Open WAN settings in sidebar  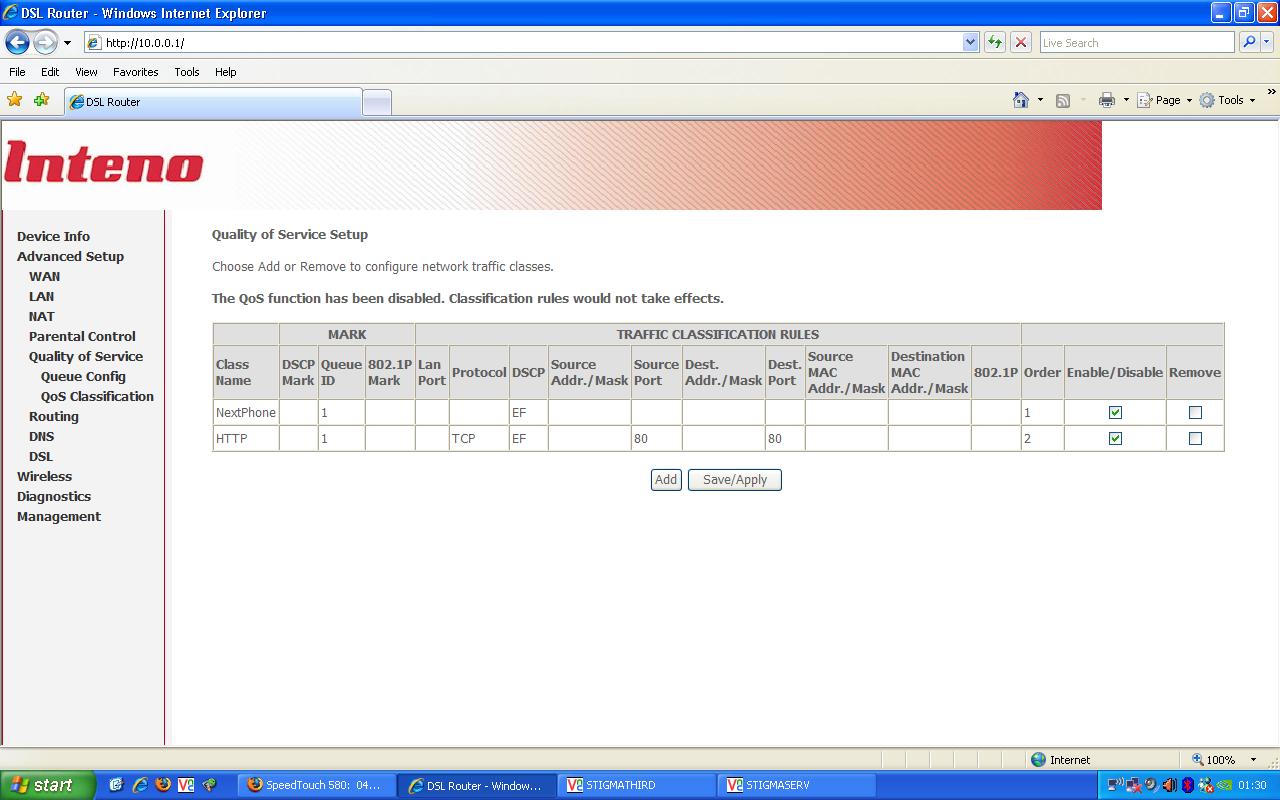click(x=44, y=276)
